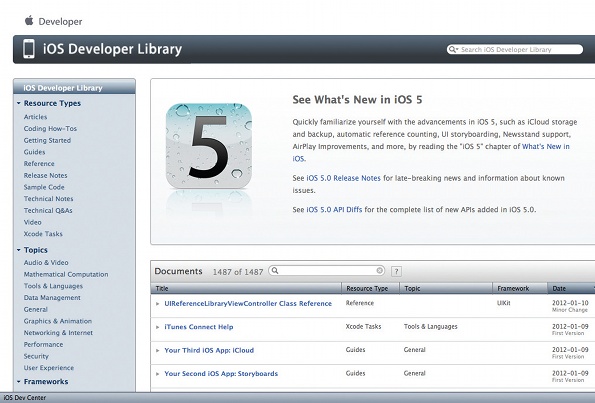
Task: Select User Experience topic
Action: tap(49, 368)
